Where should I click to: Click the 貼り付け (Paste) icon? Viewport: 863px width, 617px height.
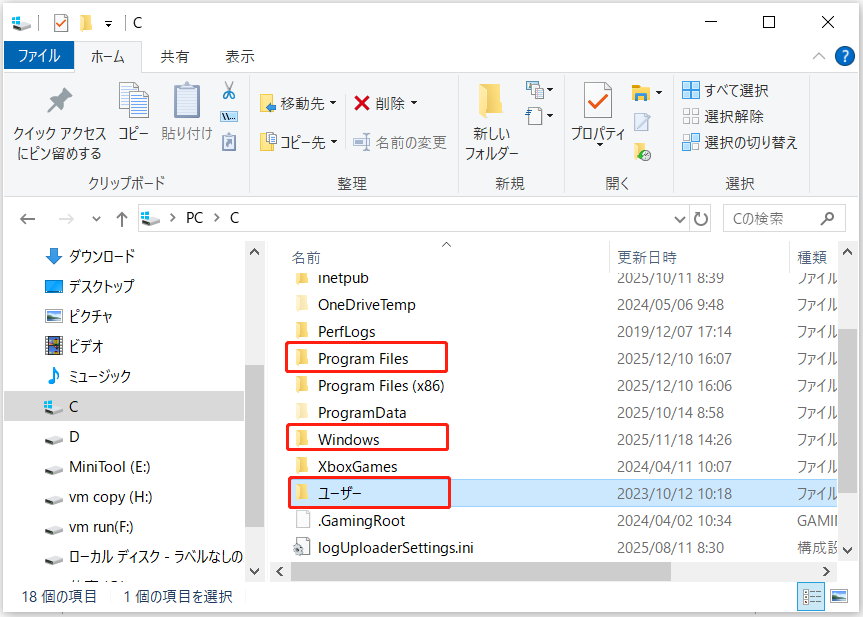point(185,110)
